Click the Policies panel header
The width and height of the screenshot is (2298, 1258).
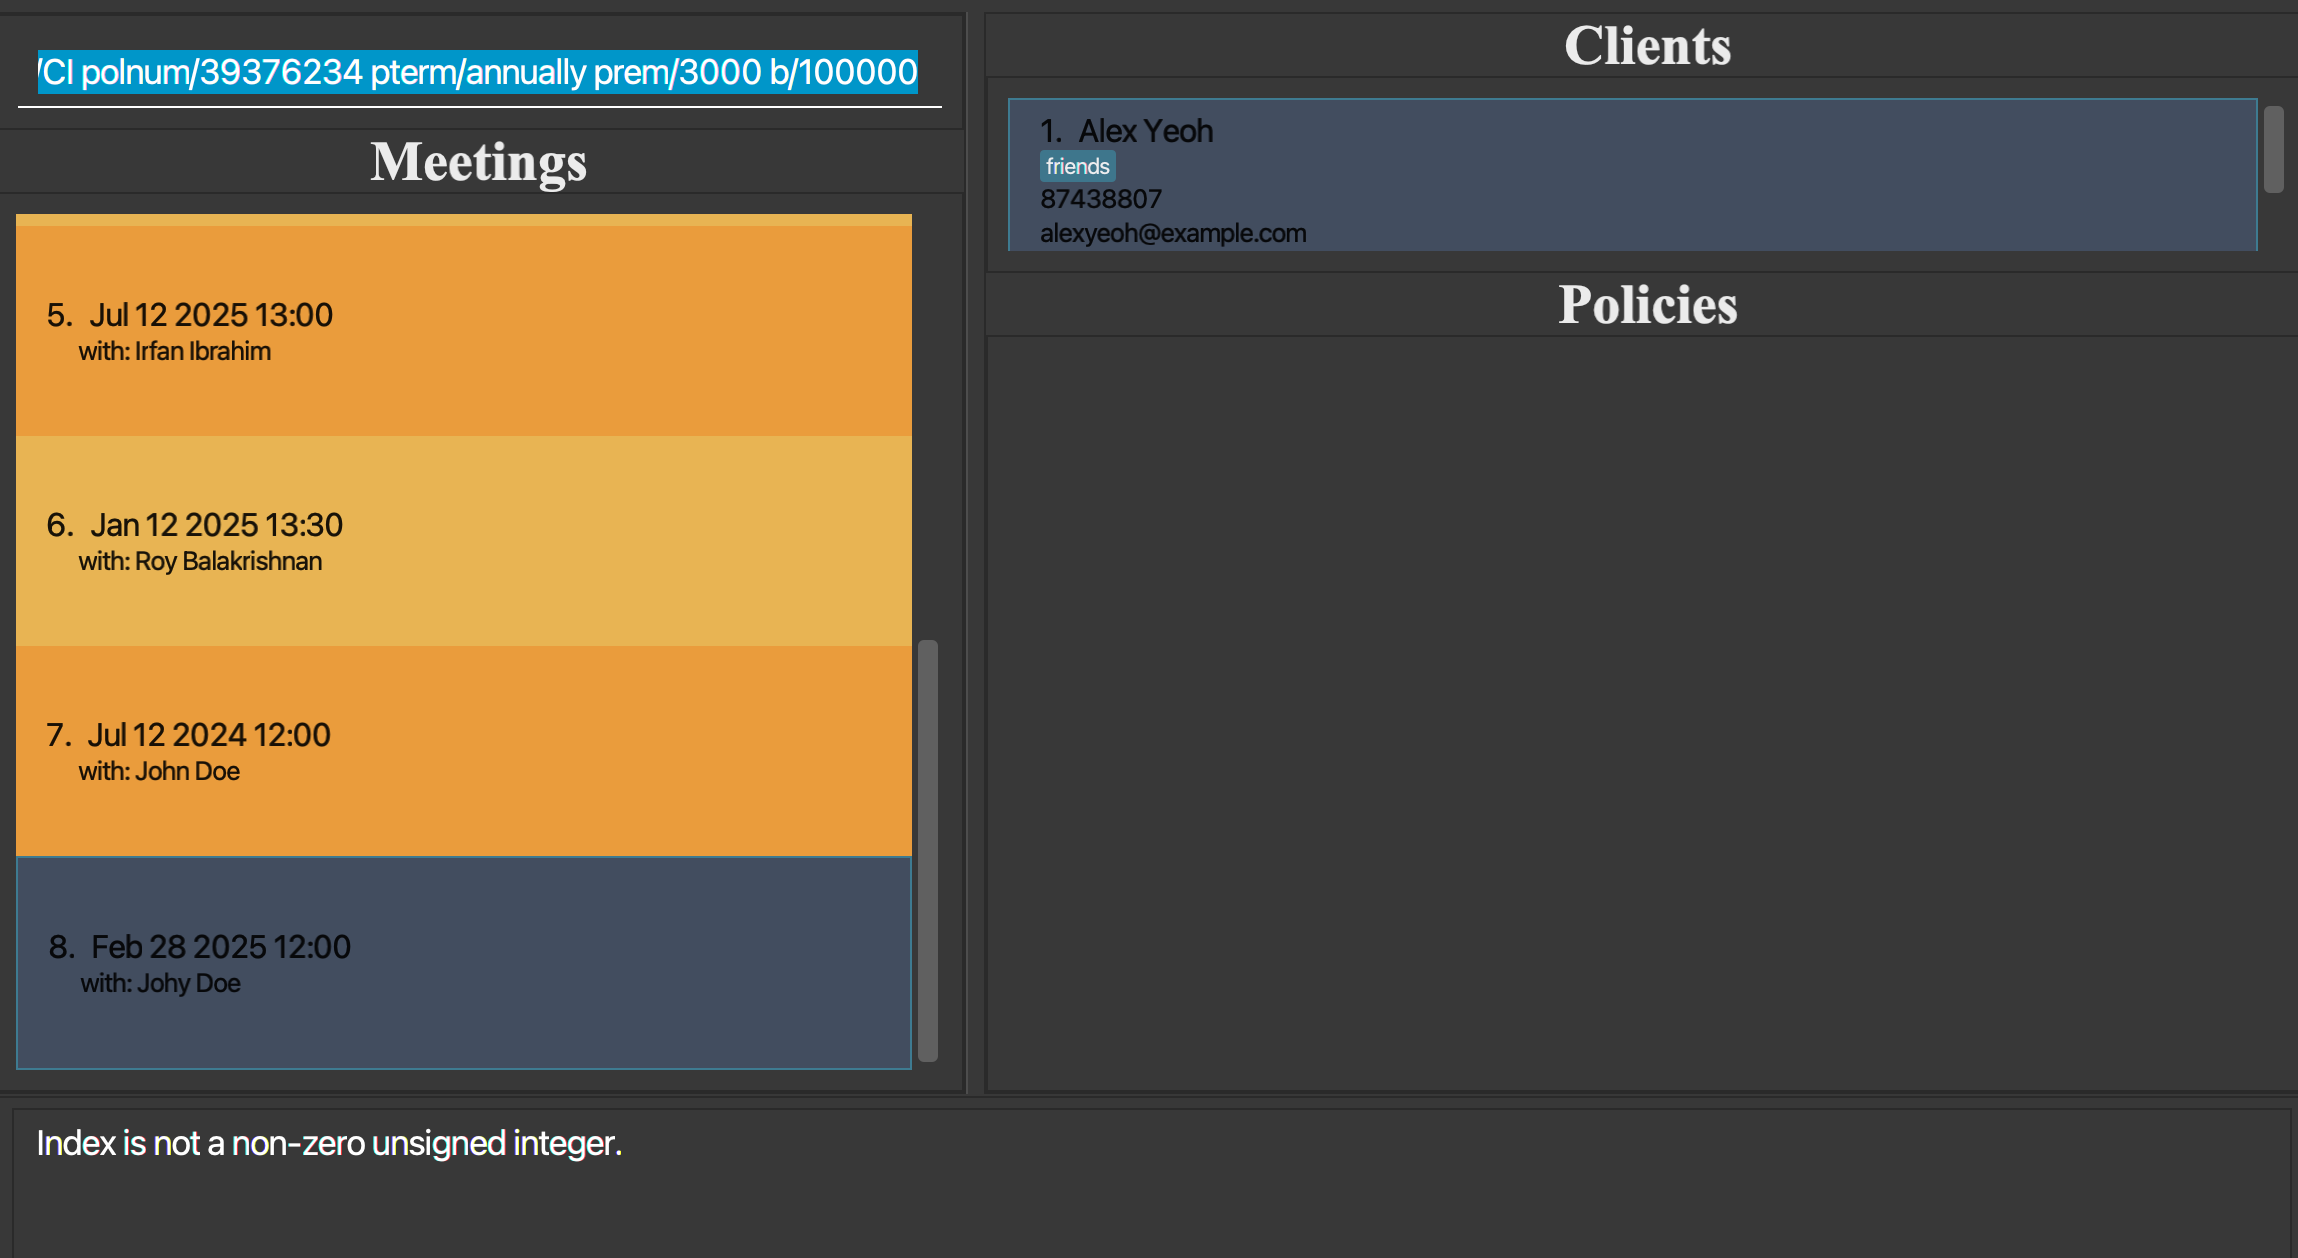[x=1646, y=305]
